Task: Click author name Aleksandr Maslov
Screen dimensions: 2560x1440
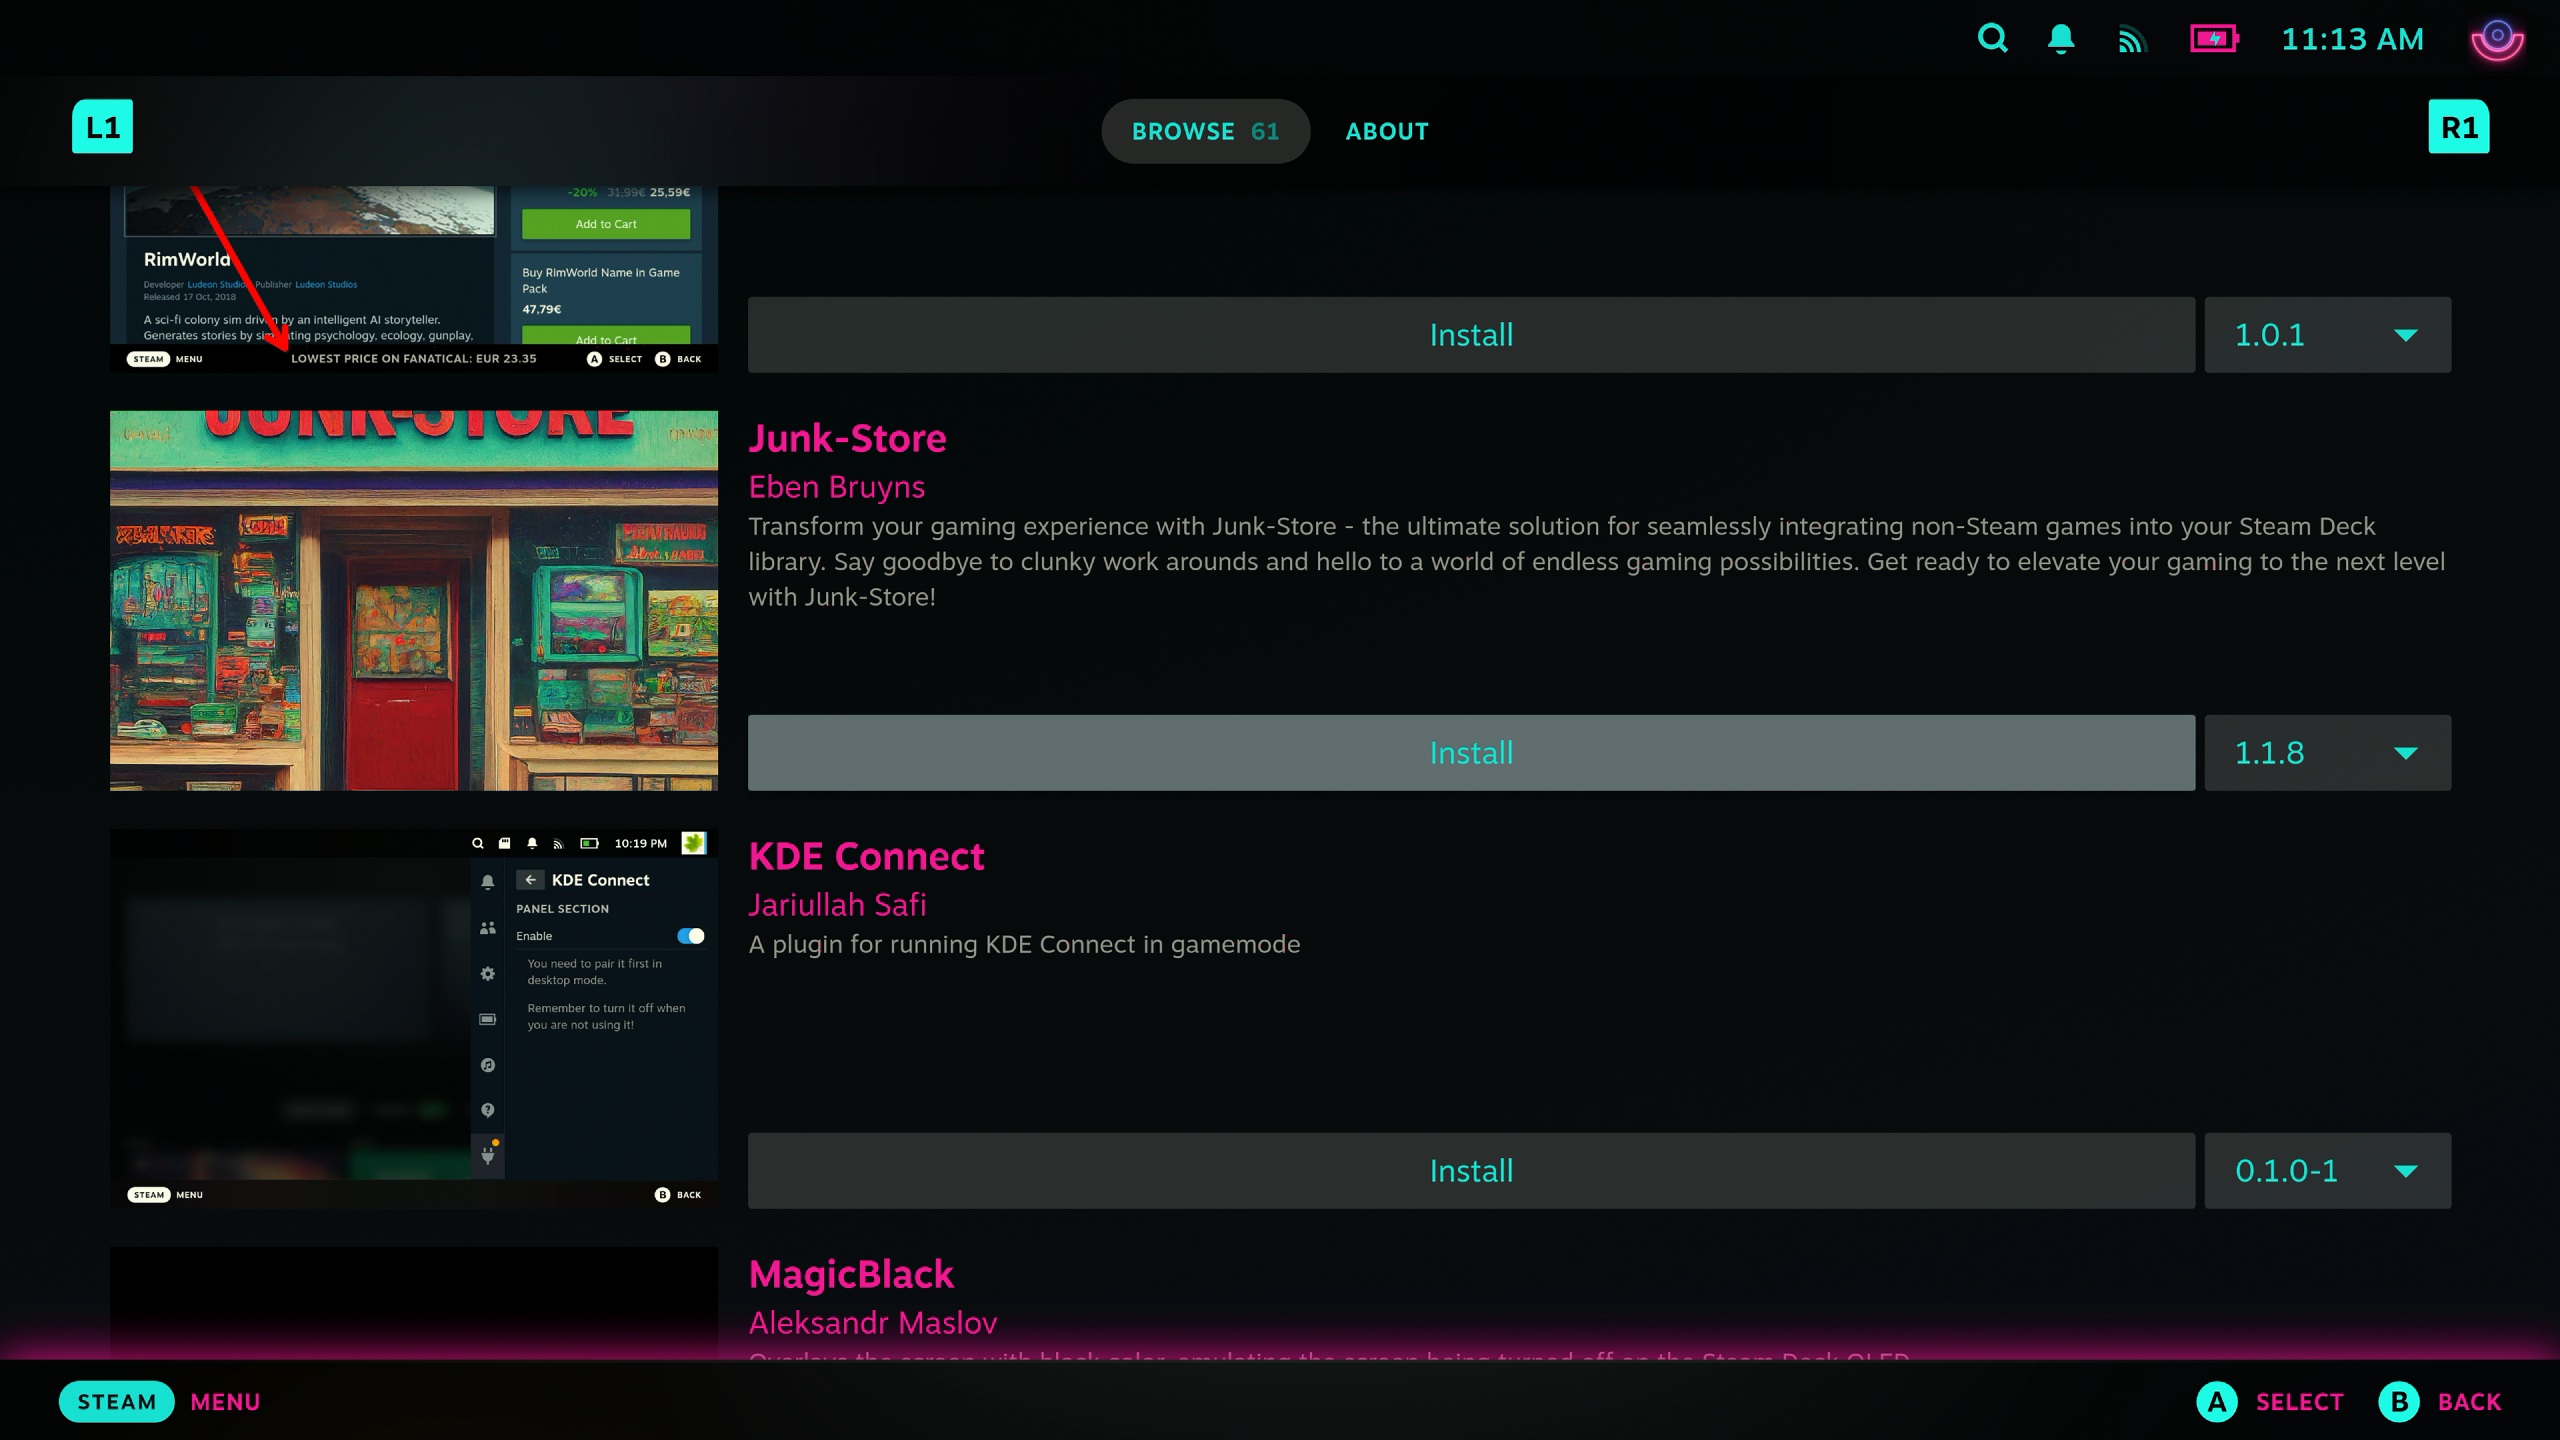Action: [873, 1323]
